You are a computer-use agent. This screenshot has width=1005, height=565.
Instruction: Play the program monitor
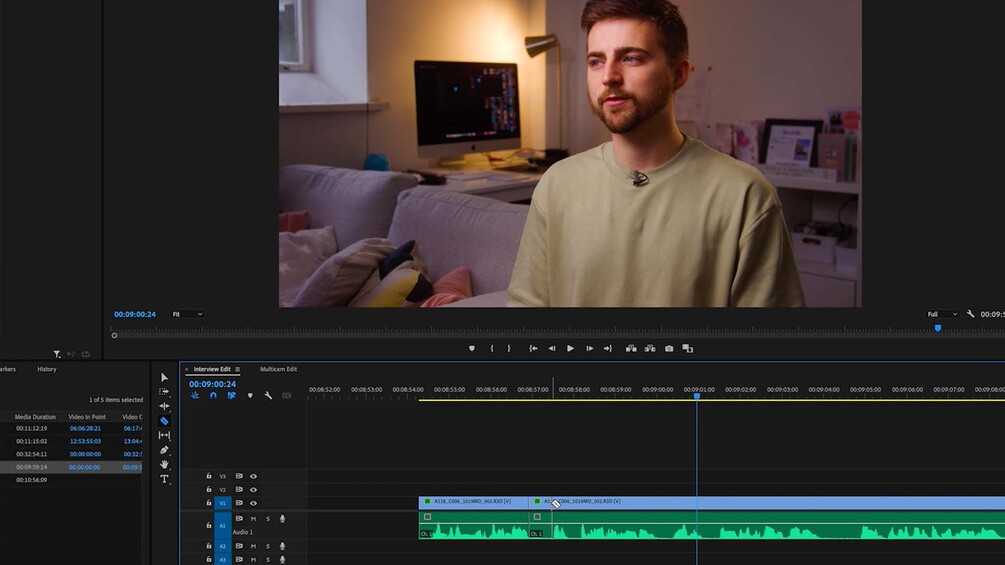point(570,348)
